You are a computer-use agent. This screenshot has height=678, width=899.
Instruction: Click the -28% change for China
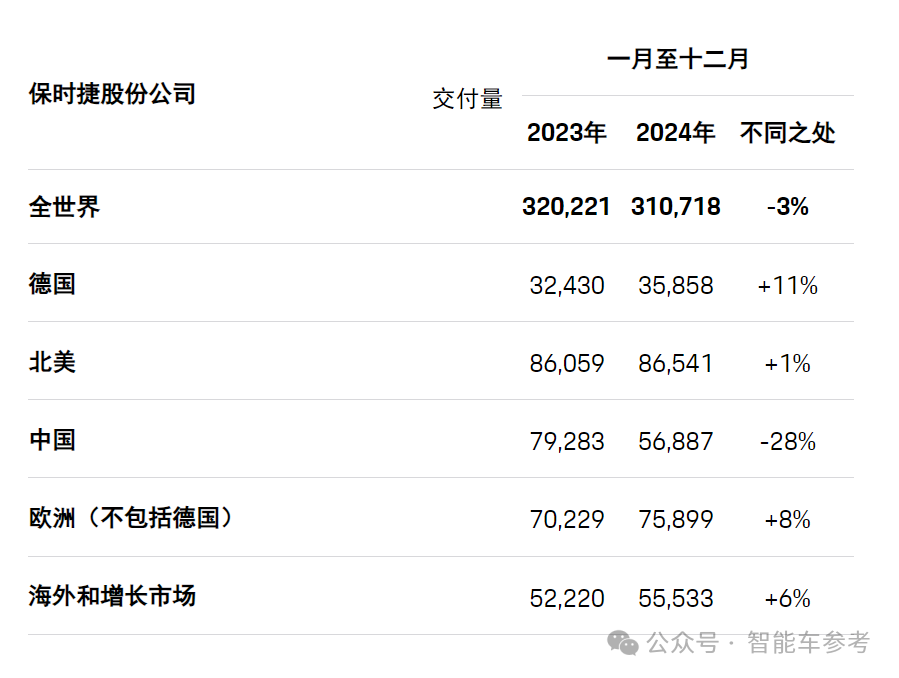point(787,441)
